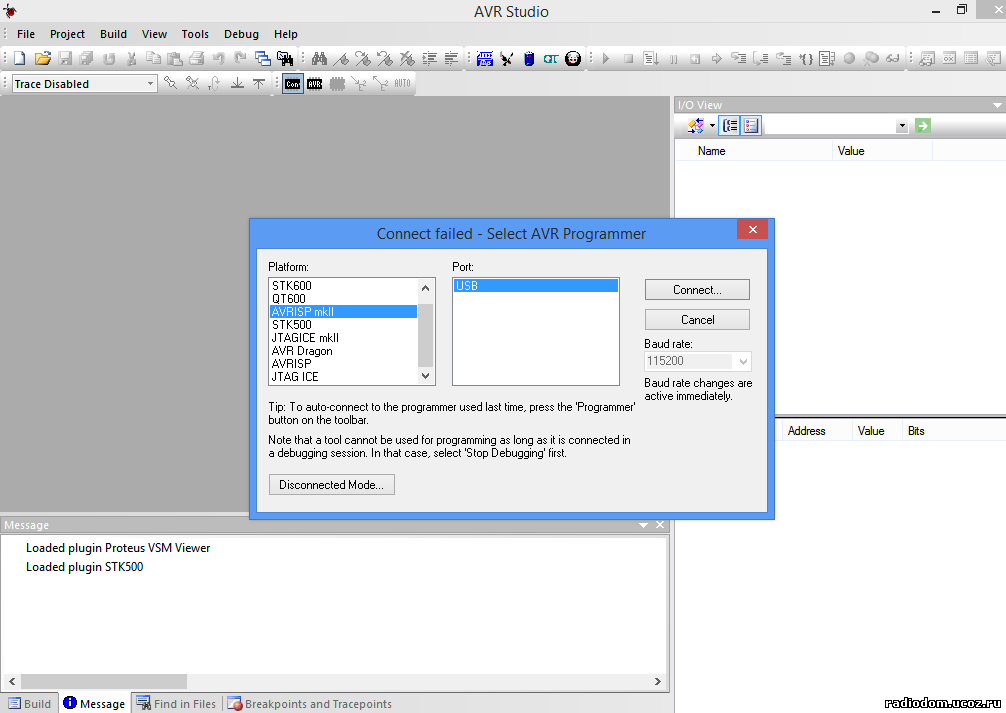
Task: Click the teal QT toolbar icon
Action: click(550, 58)
